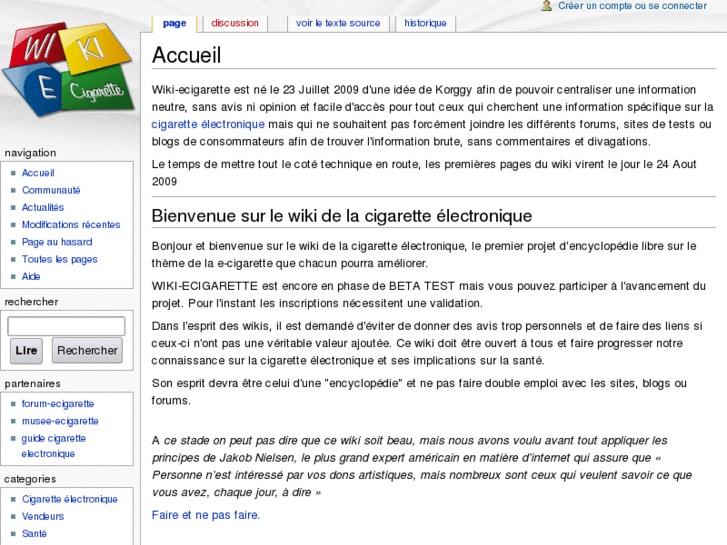Image resolution: width=727 pixels, height=545 pixels.
Task: Click the Wiki E Cigarette logo
Action: [x=69, y=69]
